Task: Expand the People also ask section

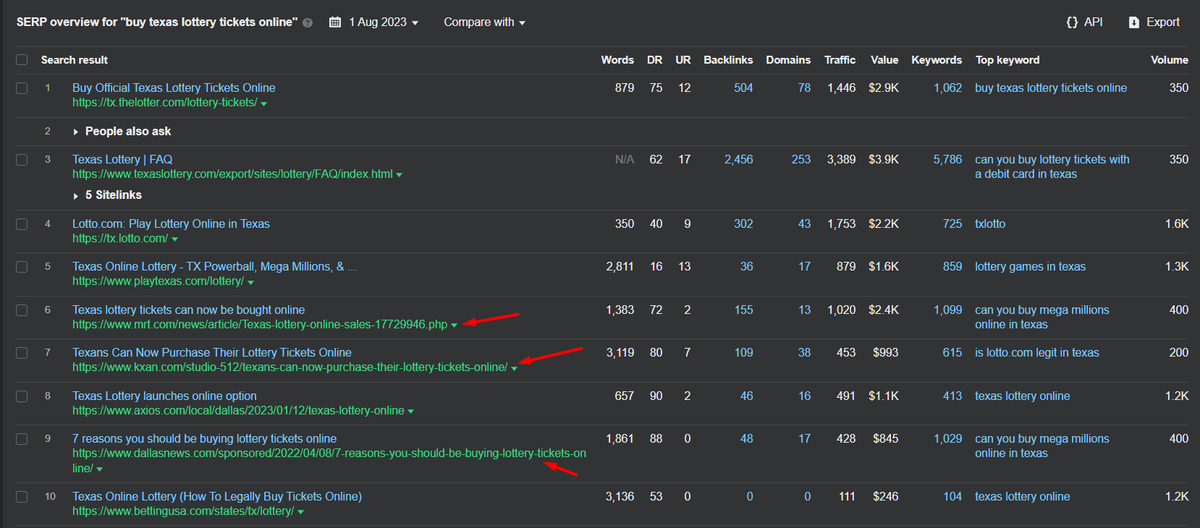Action: coord(122,131)
